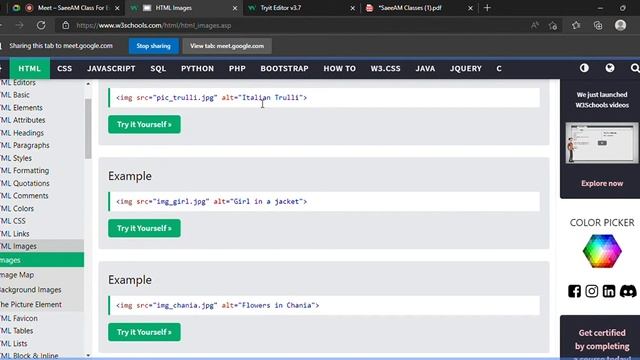The image size is (640, 360).
Task: Close the Meet SaeeAM Class tab
Action: coord(117,8)
